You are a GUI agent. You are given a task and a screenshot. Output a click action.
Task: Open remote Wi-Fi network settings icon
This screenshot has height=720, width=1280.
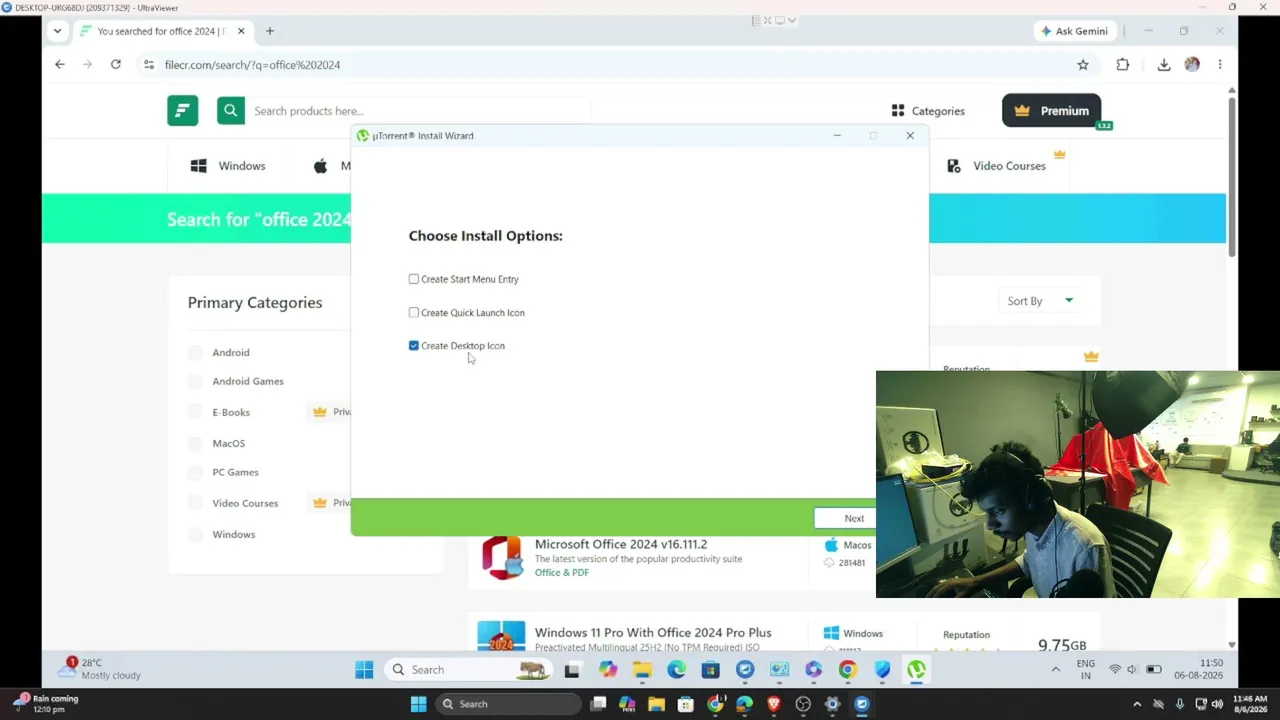(1115, 670)
